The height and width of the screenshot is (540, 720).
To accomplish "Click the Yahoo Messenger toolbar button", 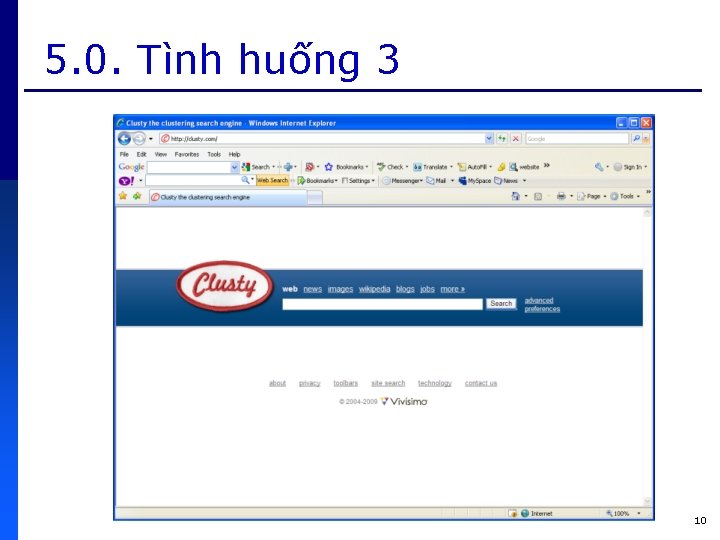I will [403, 181].
